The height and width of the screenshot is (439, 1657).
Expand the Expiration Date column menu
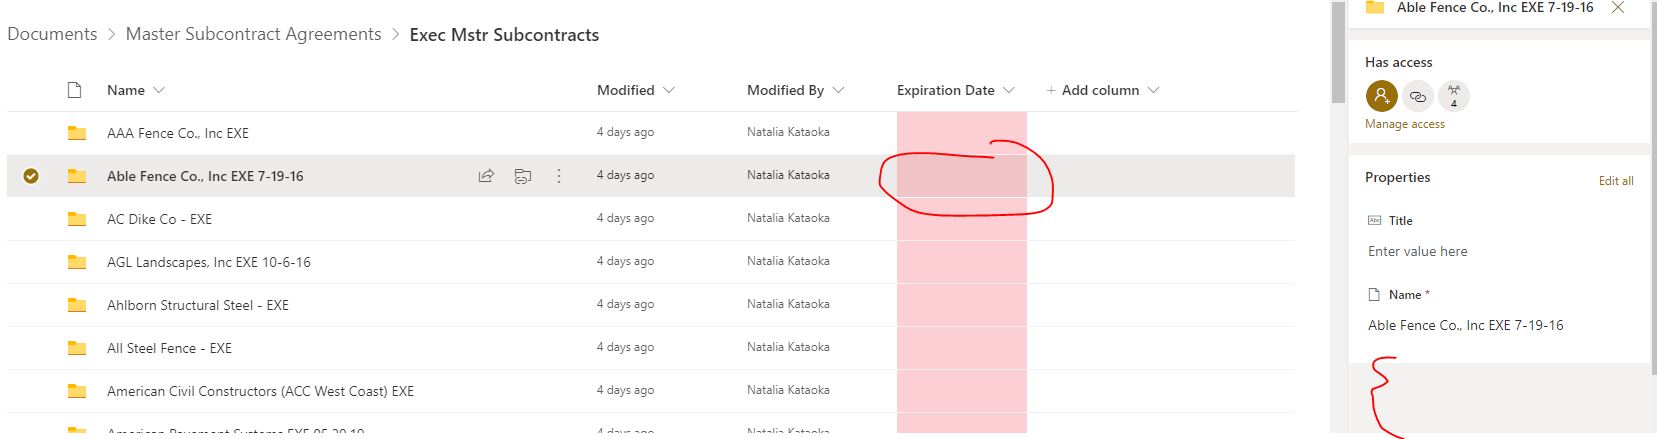pos(1008,90)
